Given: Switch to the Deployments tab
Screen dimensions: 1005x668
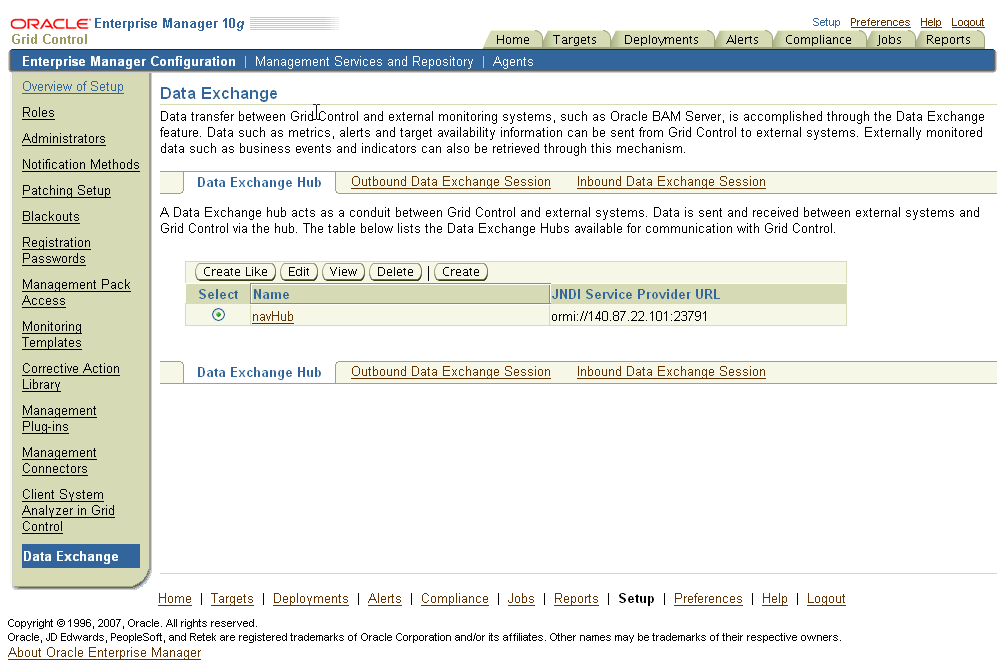Looking at the screenshot, I should point(661,40).
